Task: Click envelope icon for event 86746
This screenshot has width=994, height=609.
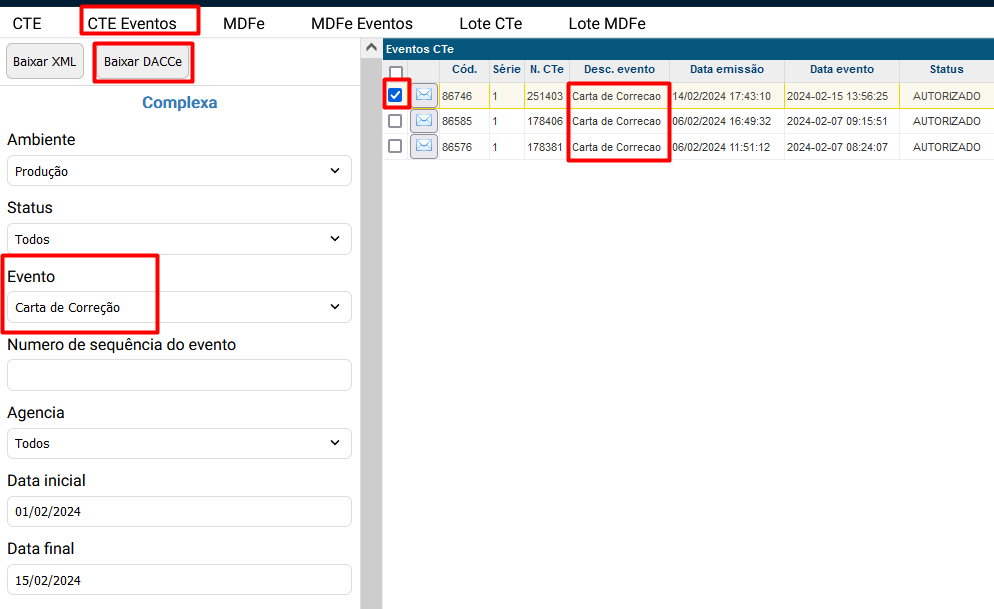Action: [x=424, y=95]
